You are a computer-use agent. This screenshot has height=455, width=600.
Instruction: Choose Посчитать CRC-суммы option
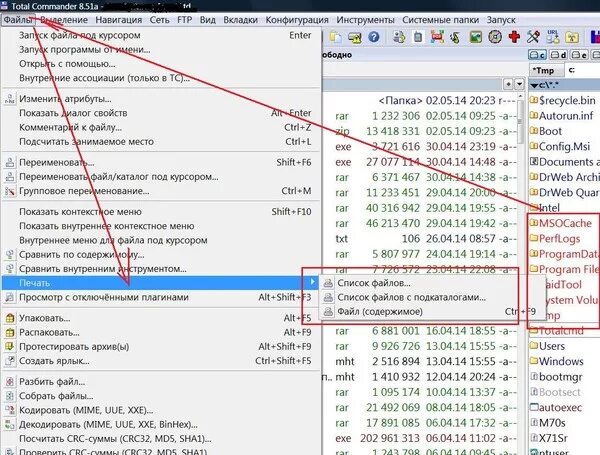pyautogui.click(x=161, y=439)
